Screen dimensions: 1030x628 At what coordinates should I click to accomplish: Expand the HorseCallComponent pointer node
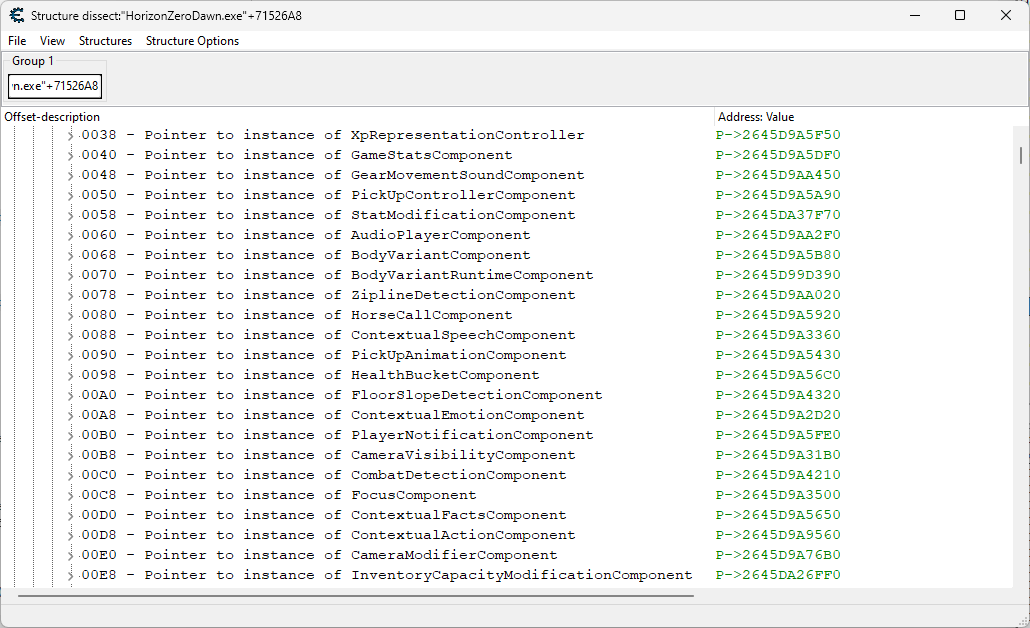70,315
